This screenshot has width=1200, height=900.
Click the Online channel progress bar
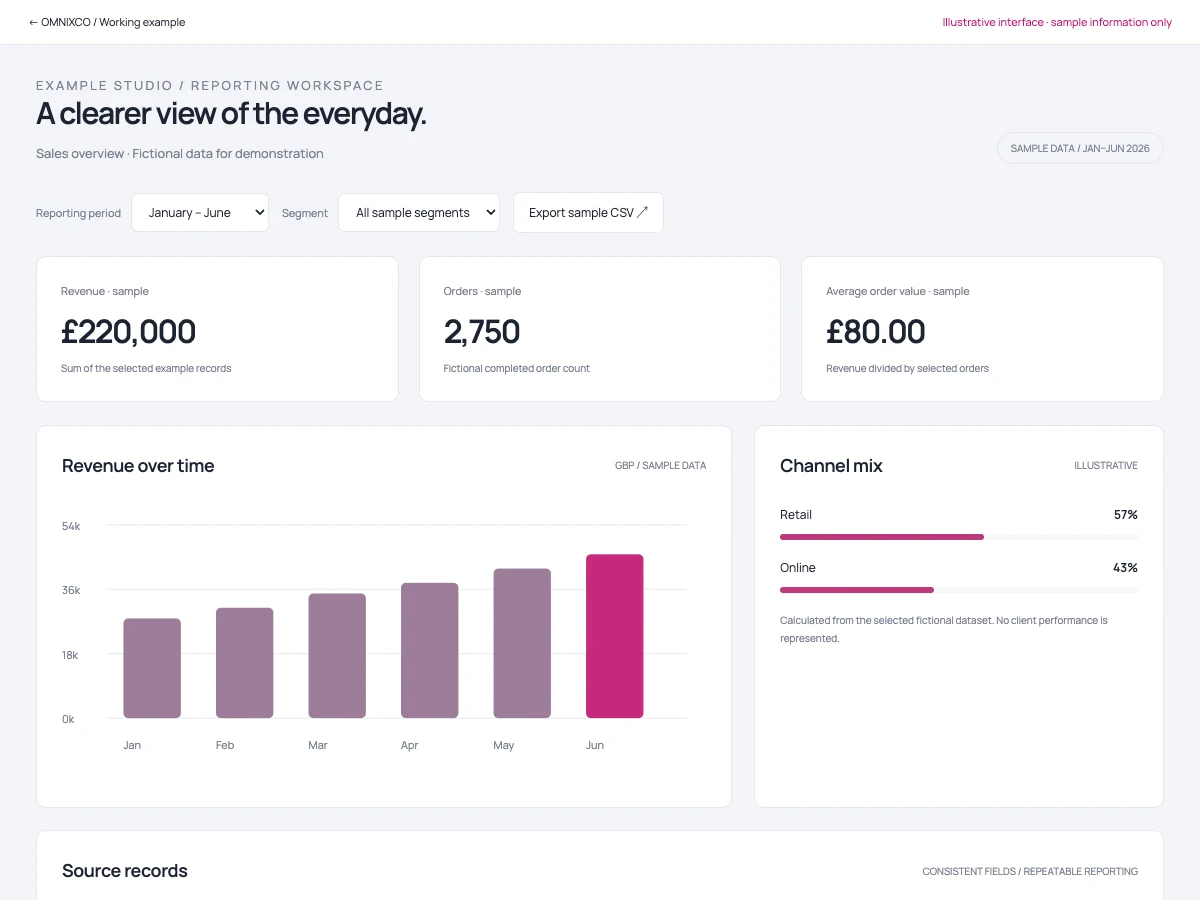959,590
